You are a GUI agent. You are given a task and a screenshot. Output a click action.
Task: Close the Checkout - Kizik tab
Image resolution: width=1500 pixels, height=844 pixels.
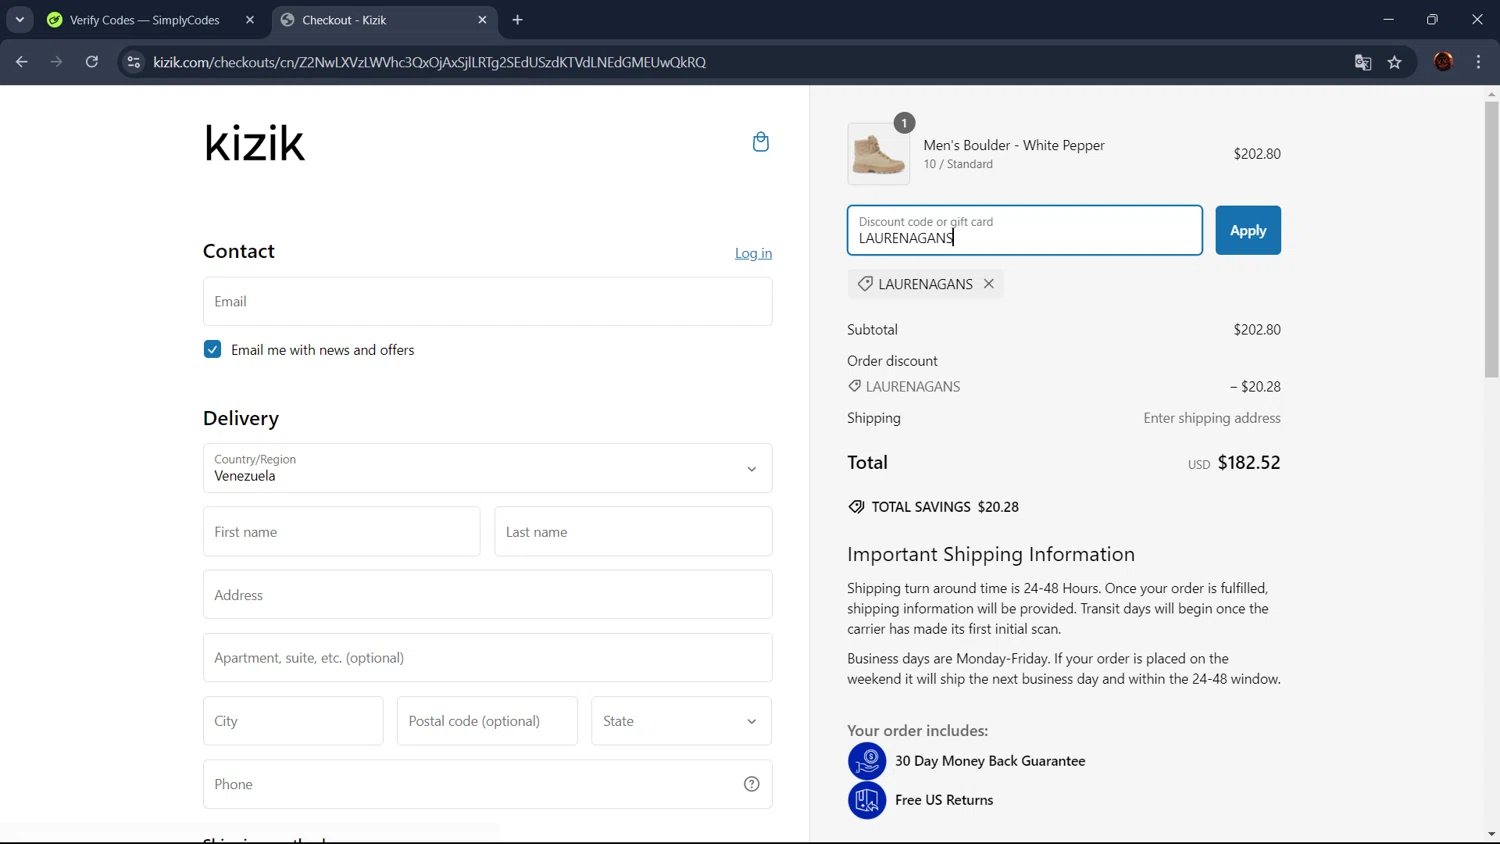[x=482, y=20]
